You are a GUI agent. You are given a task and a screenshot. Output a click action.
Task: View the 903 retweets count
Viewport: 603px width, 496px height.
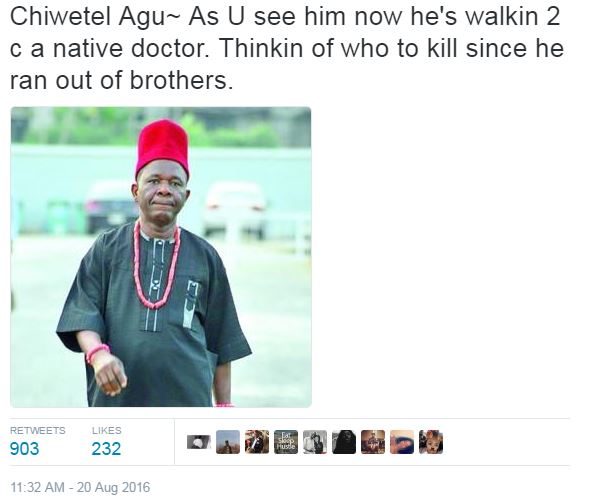pyautogui.click(x=25, y=449)
